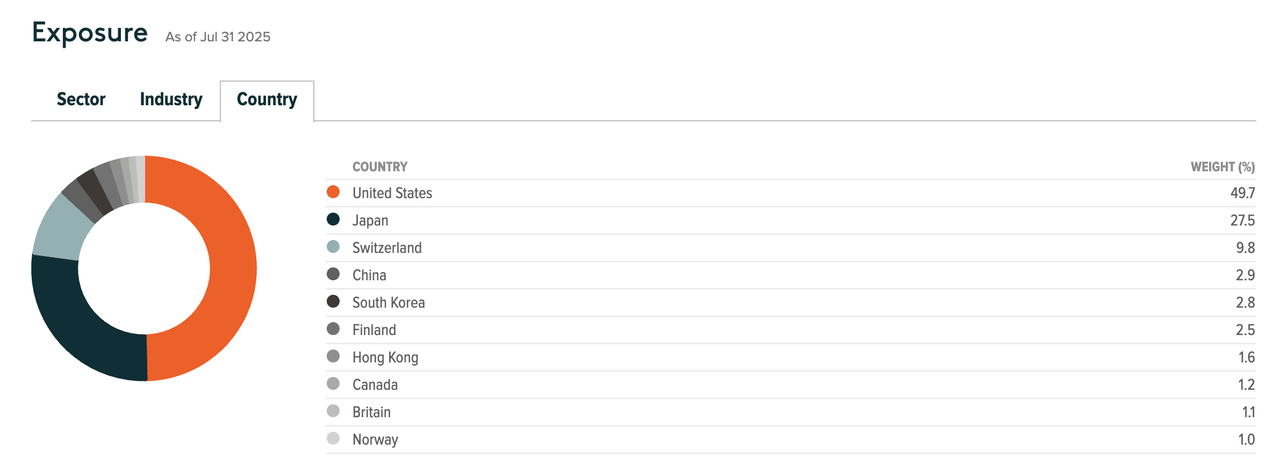
Task: Click the China gray legend dot
Action: click(334, 275)
